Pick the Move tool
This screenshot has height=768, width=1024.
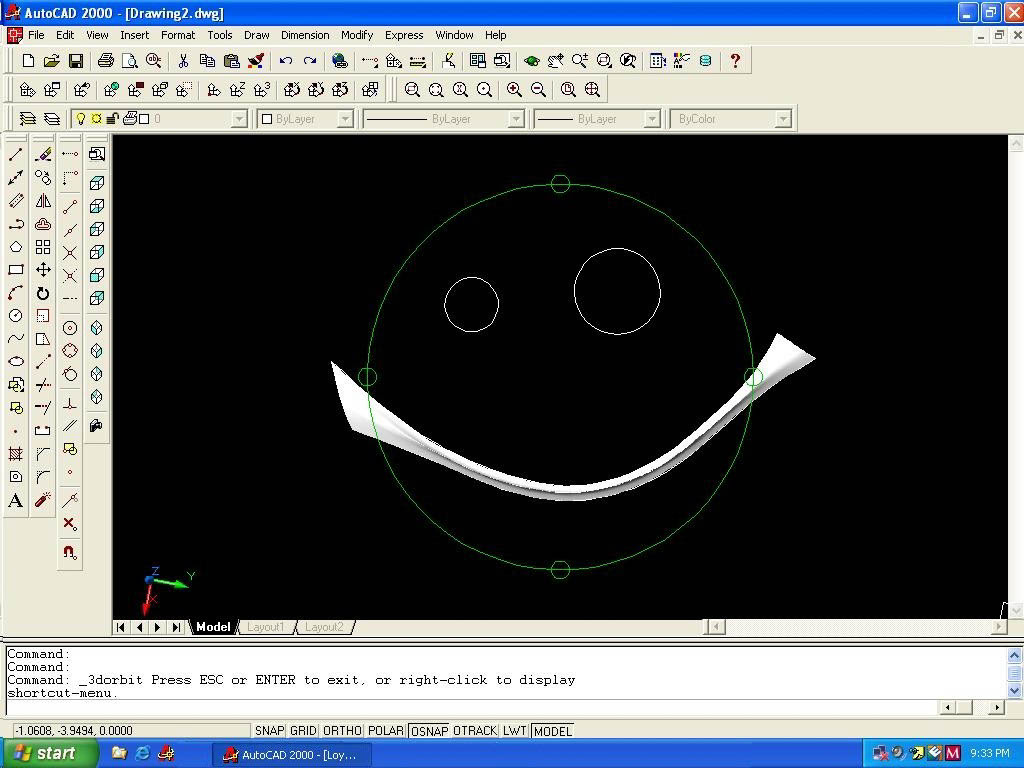(43, 270)
